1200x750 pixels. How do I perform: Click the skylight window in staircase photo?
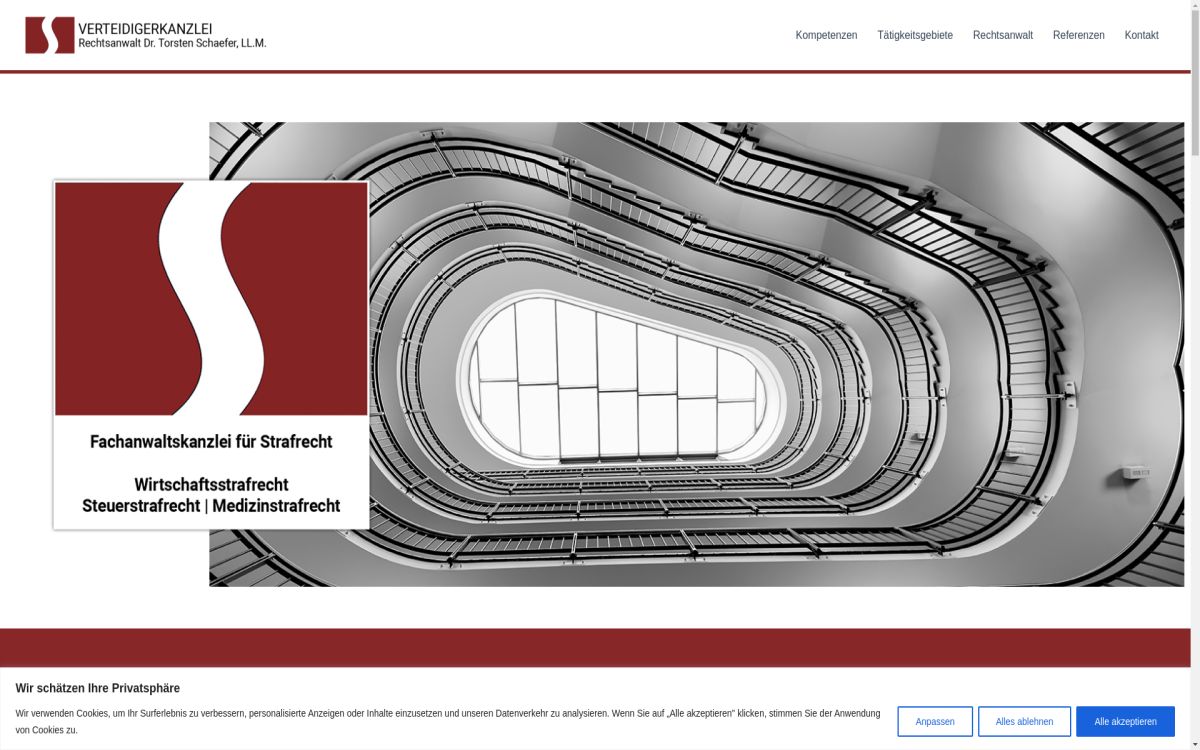click(615, 380)
